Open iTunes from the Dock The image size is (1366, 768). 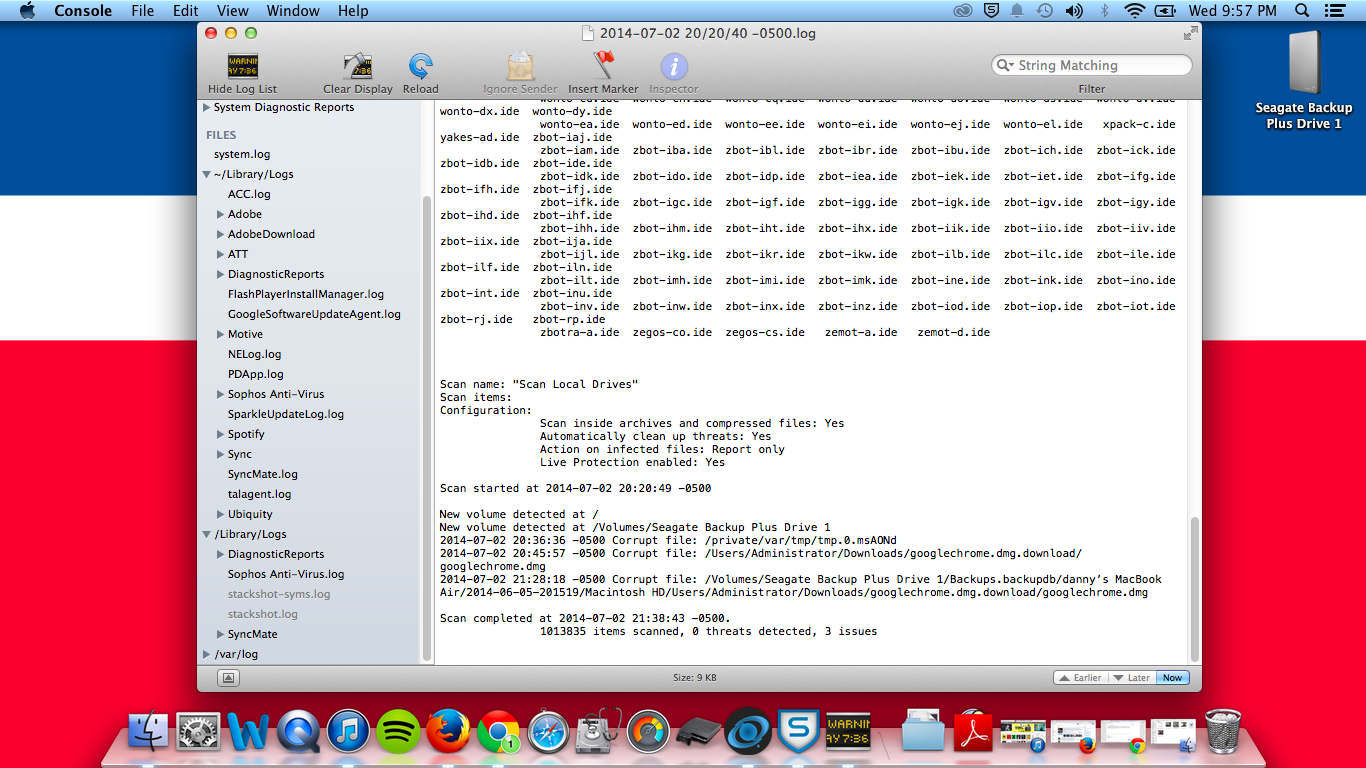(348, 731)
